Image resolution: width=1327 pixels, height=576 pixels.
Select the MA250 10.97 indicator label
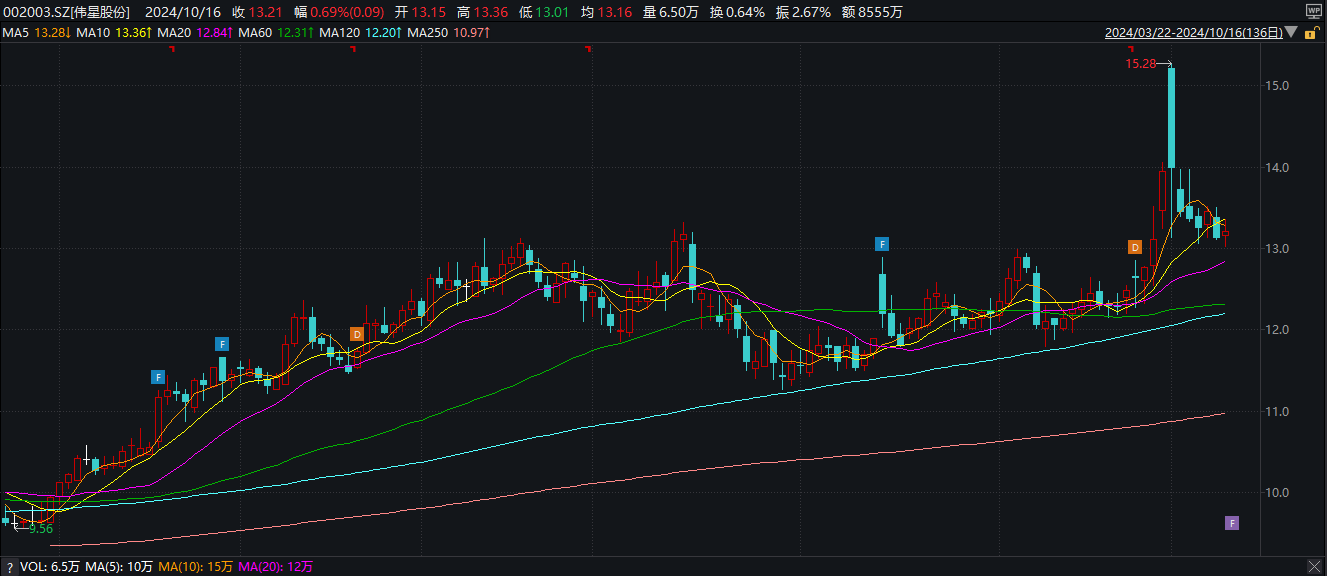[x=449, y=33]
